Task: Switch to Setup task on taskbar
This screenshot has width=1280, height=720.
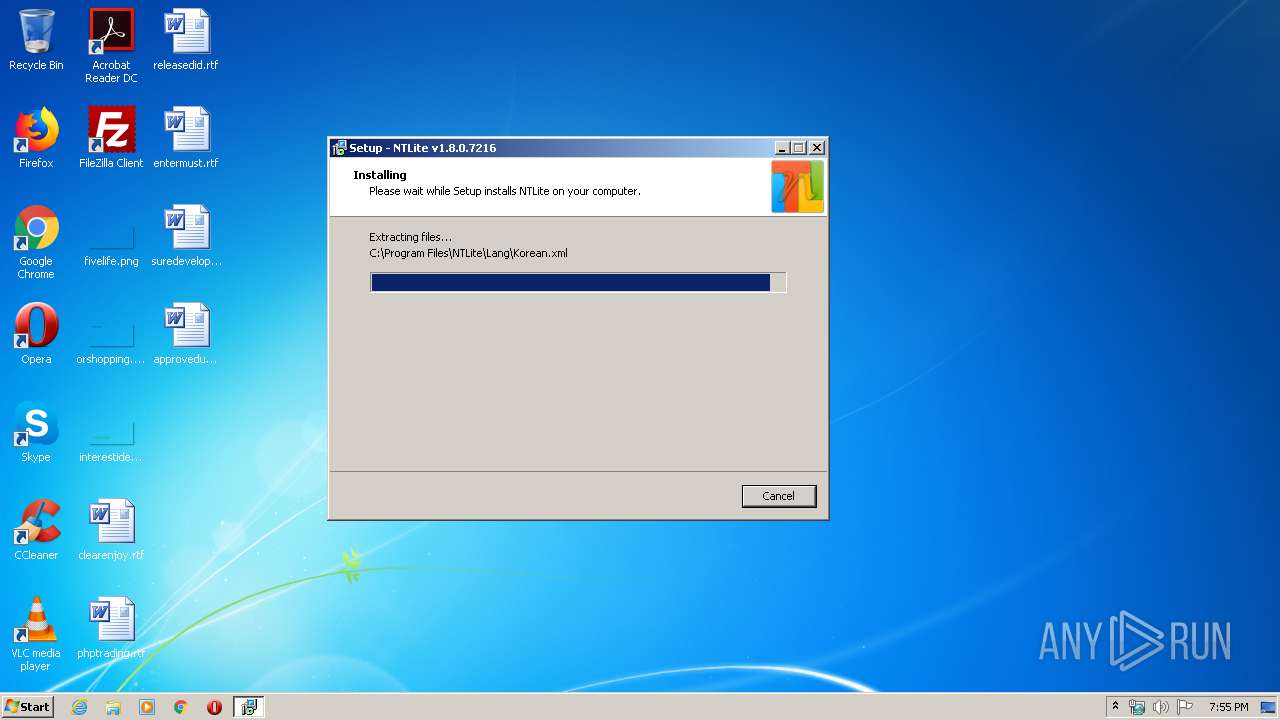Action: pos(248,707)
